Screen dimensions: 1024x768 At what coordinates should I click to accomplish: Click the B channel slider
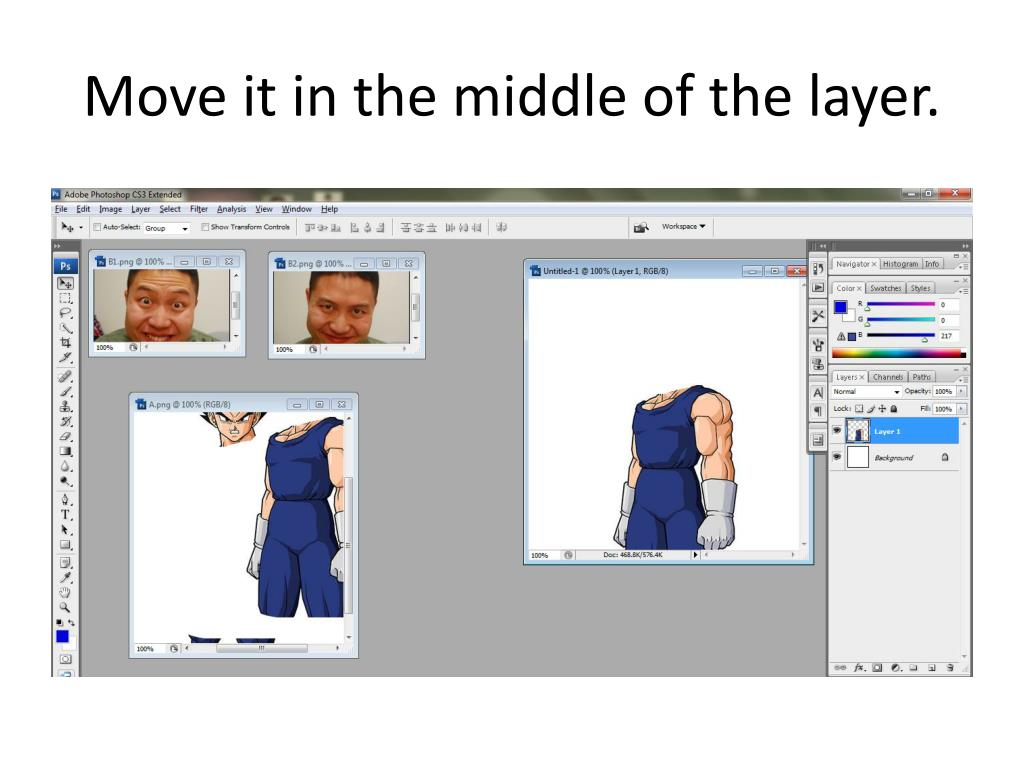tap(901, 336)
